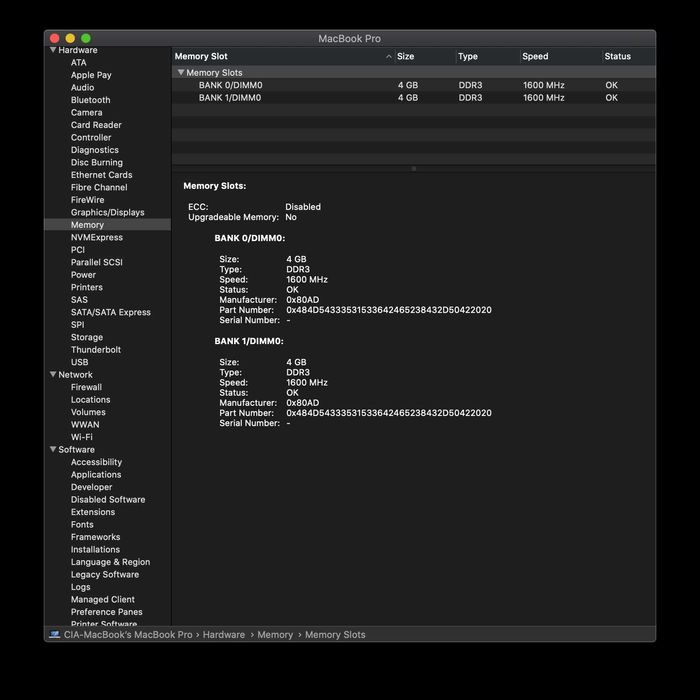
Task: Select Volumes under Network
Action: [x=88, y=412]
